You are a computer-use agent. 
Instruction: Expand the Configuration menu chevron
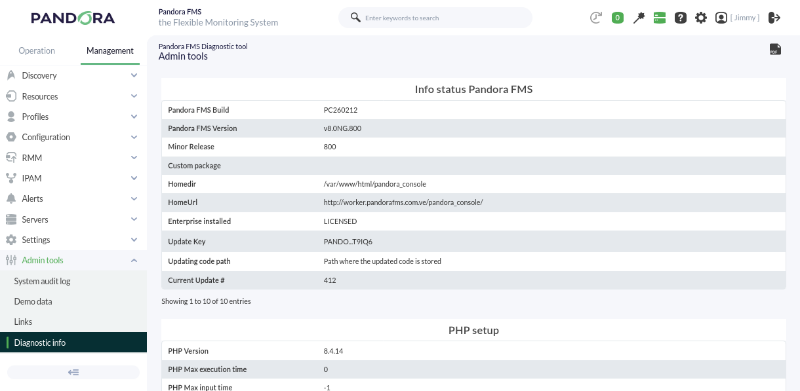point(134,137)
